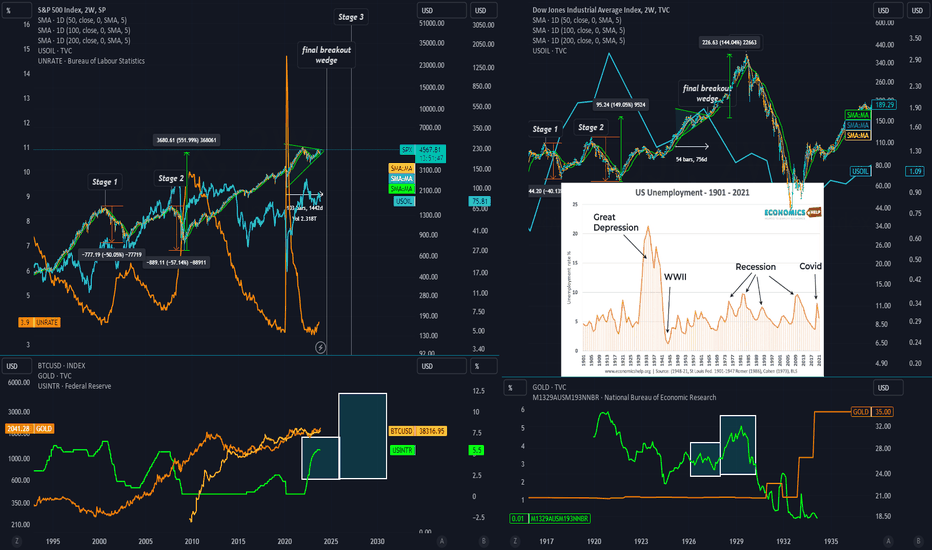Select GOLD - TVC legend in the 1917-1935 chart
This screenshot has height=550, width=932.
[549, 387]
